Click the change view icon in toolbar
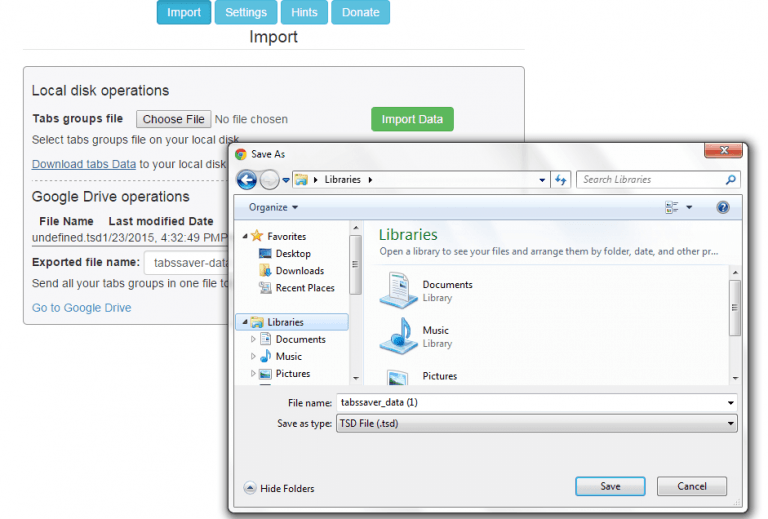Screen dimensions: 768x519 pyautogui.click(x=672, y=207)
